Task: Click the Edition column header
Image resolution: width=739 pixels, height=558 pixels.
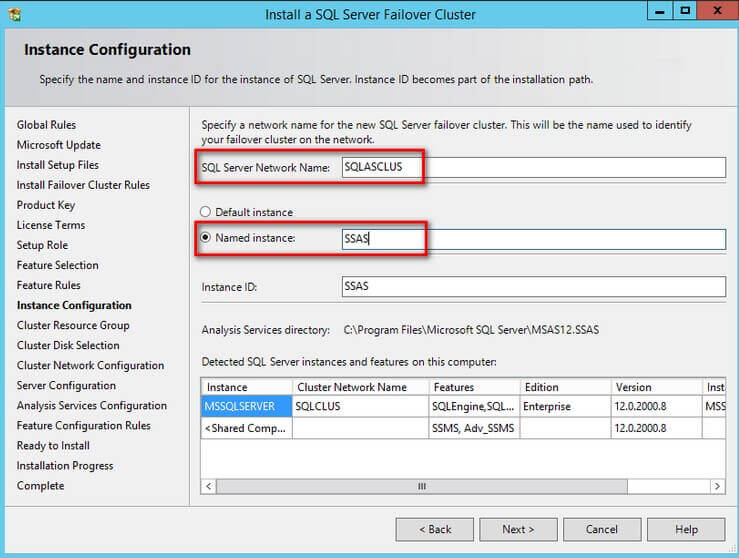Action: (566, 387)
